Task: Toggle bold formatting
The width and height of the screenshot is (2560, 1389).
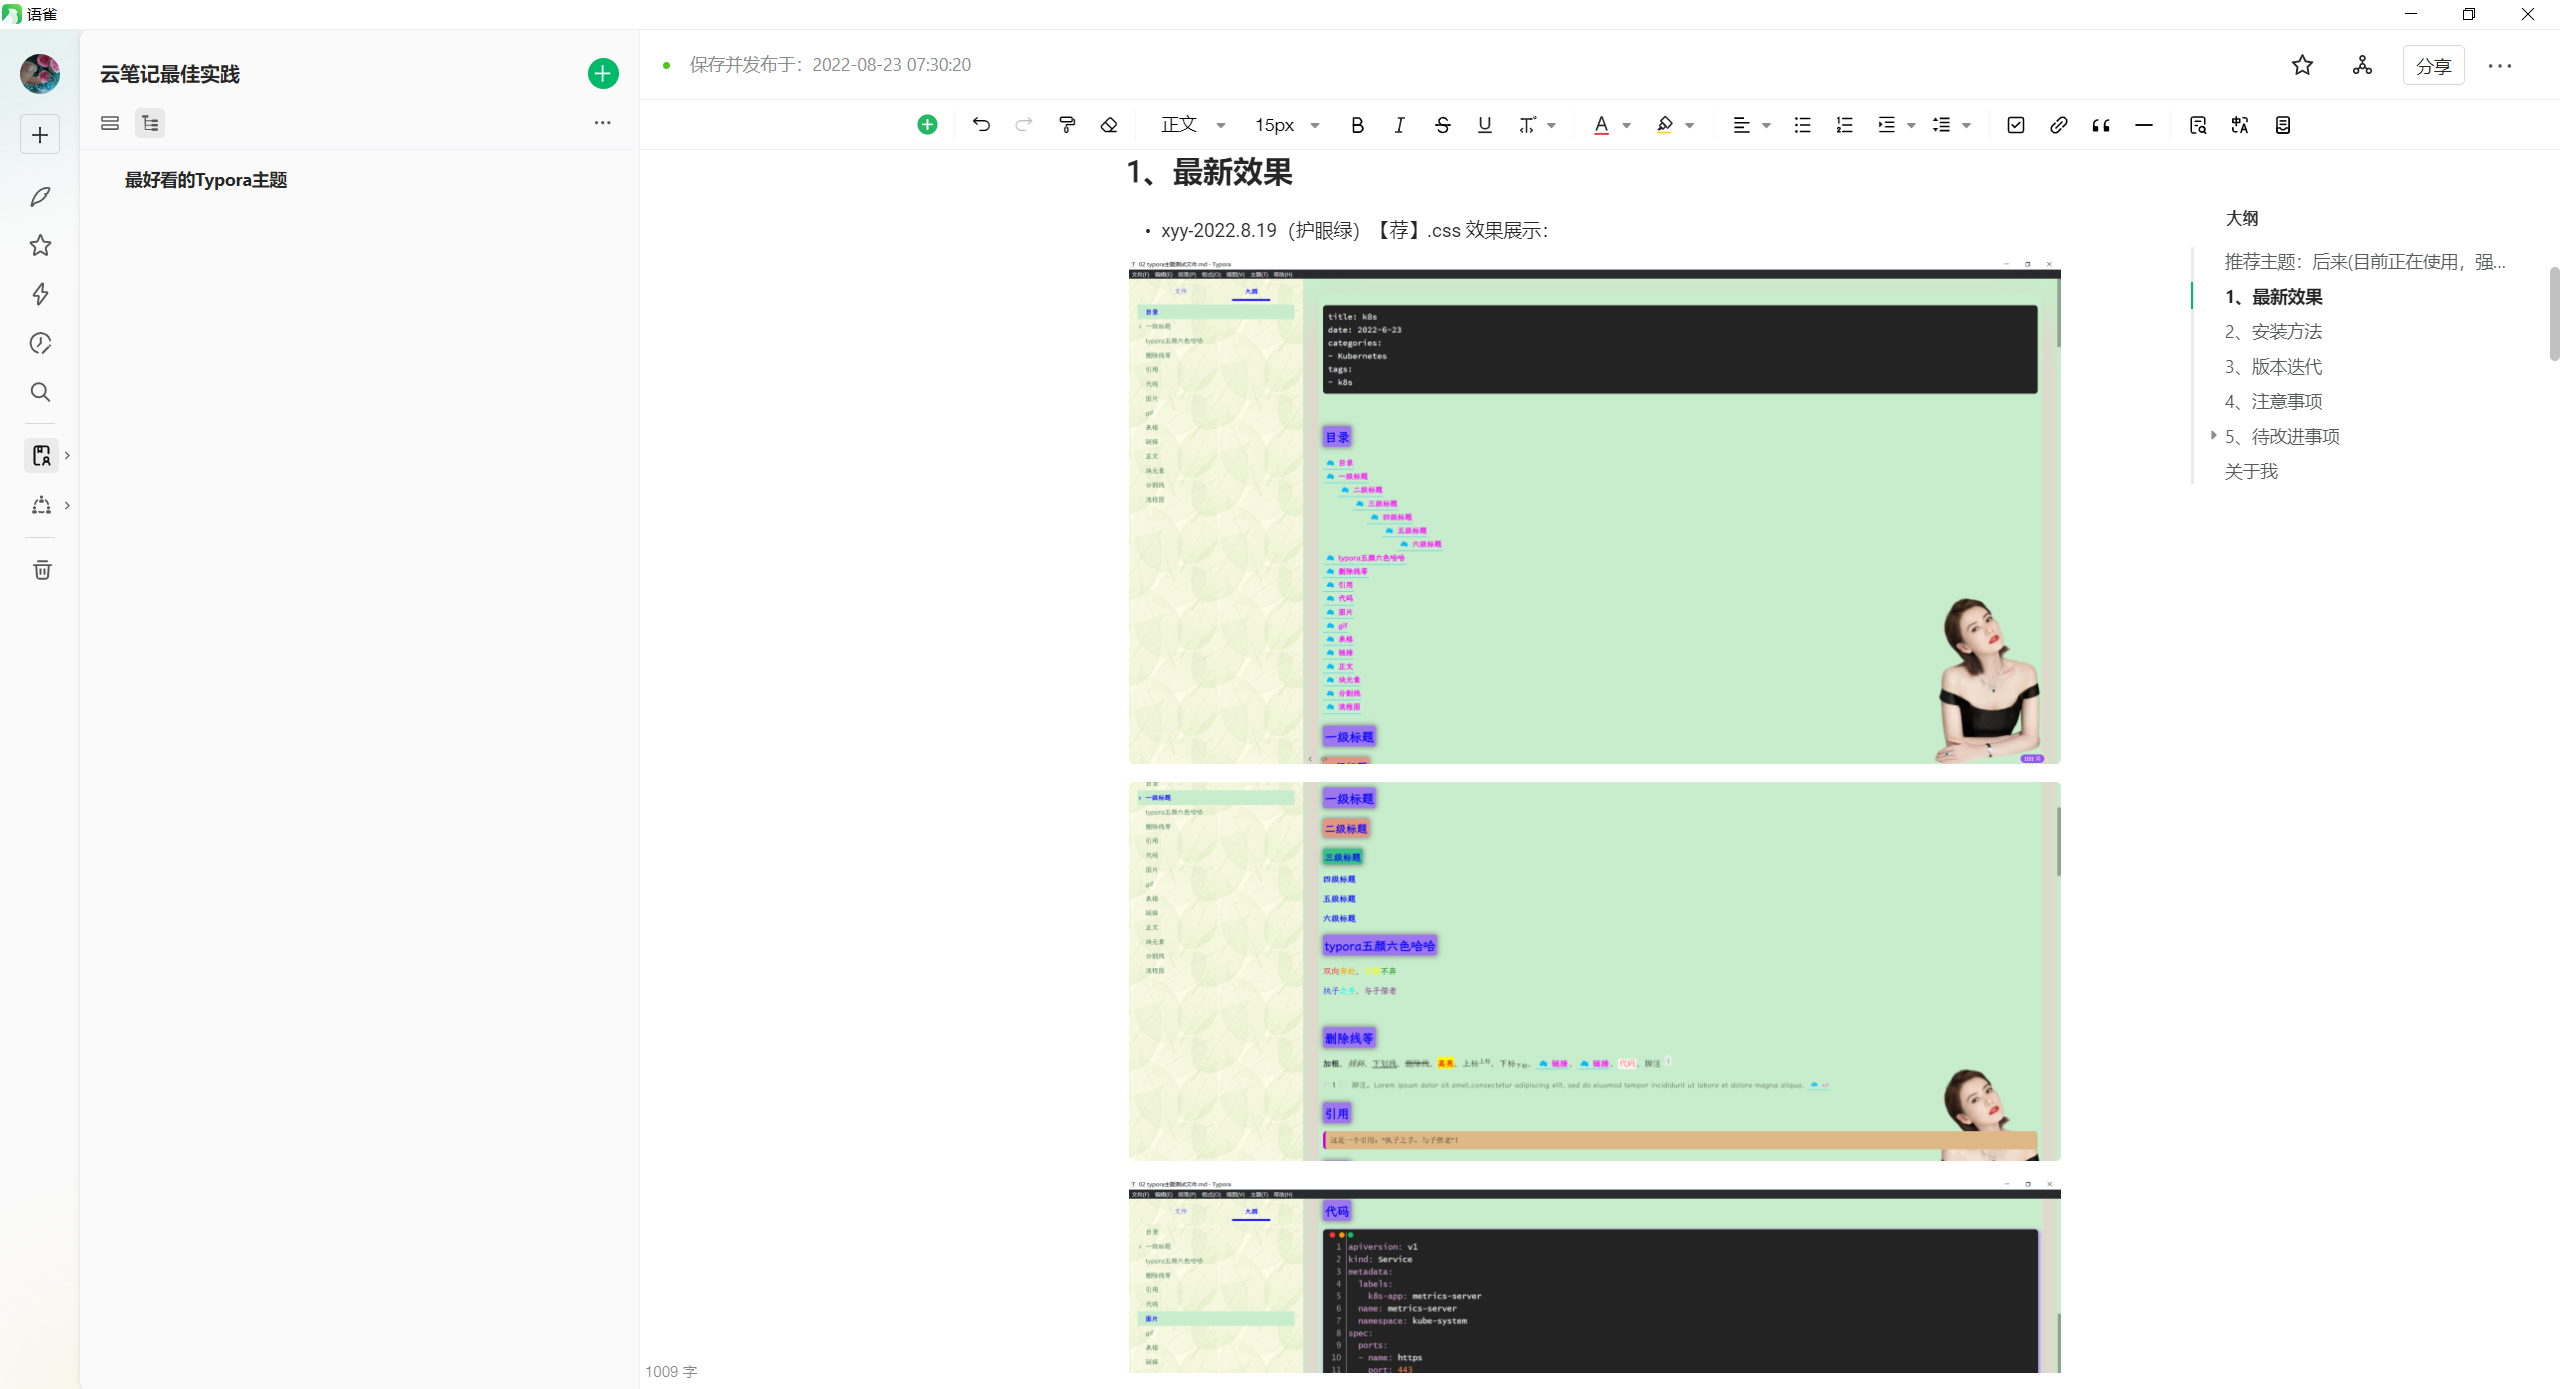Action: pos(1357,125)
